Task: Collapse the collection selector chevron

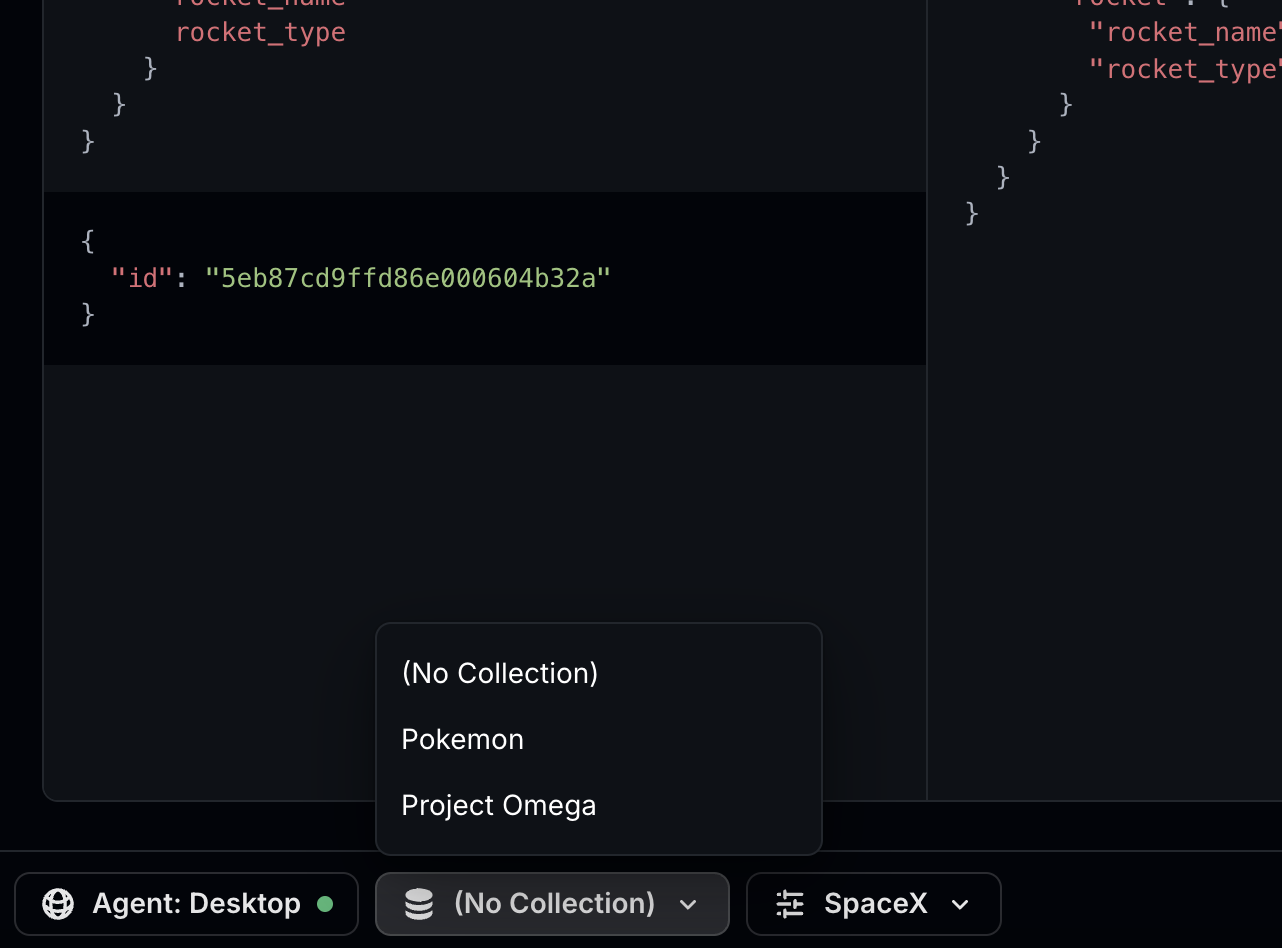Action: click(x=688, y=905)
